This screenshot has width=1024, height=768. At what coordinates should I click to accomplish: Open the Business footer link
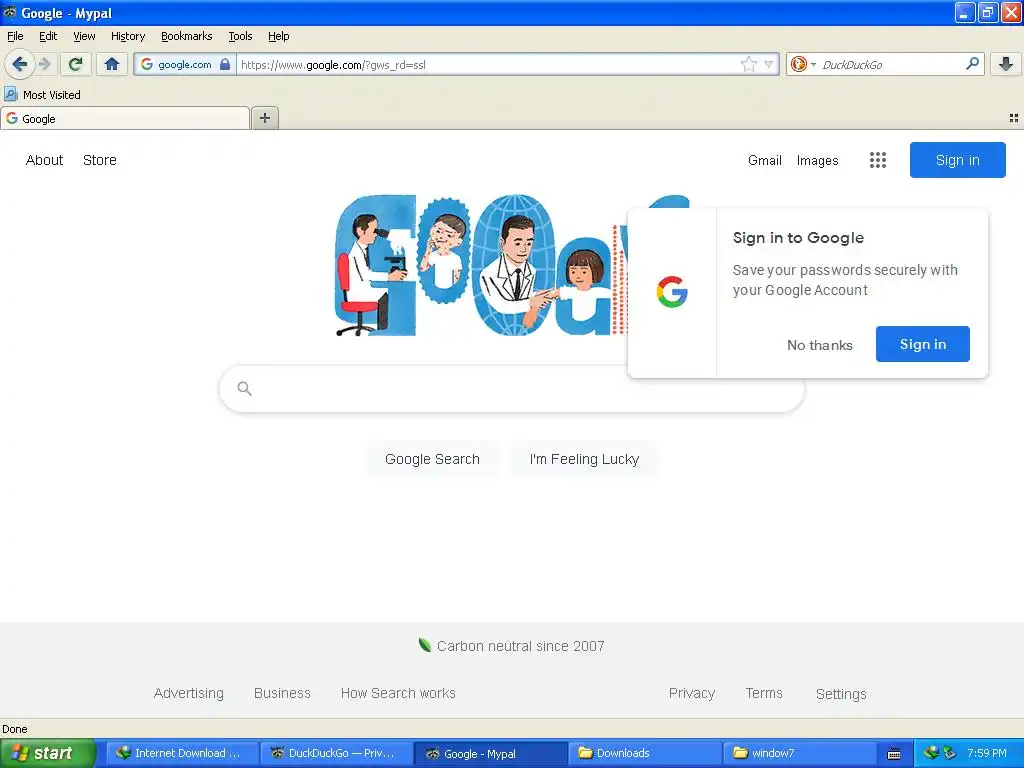(x=282, y=693)
